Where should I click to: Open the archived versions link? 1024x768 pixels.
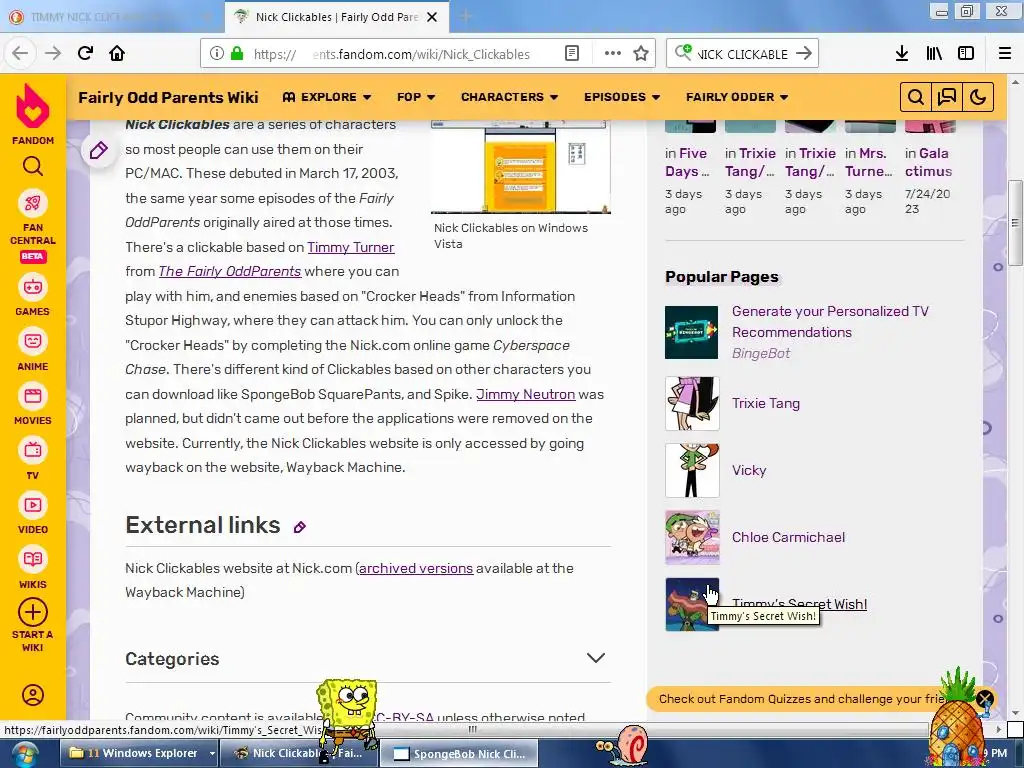[x=416, y=568]
